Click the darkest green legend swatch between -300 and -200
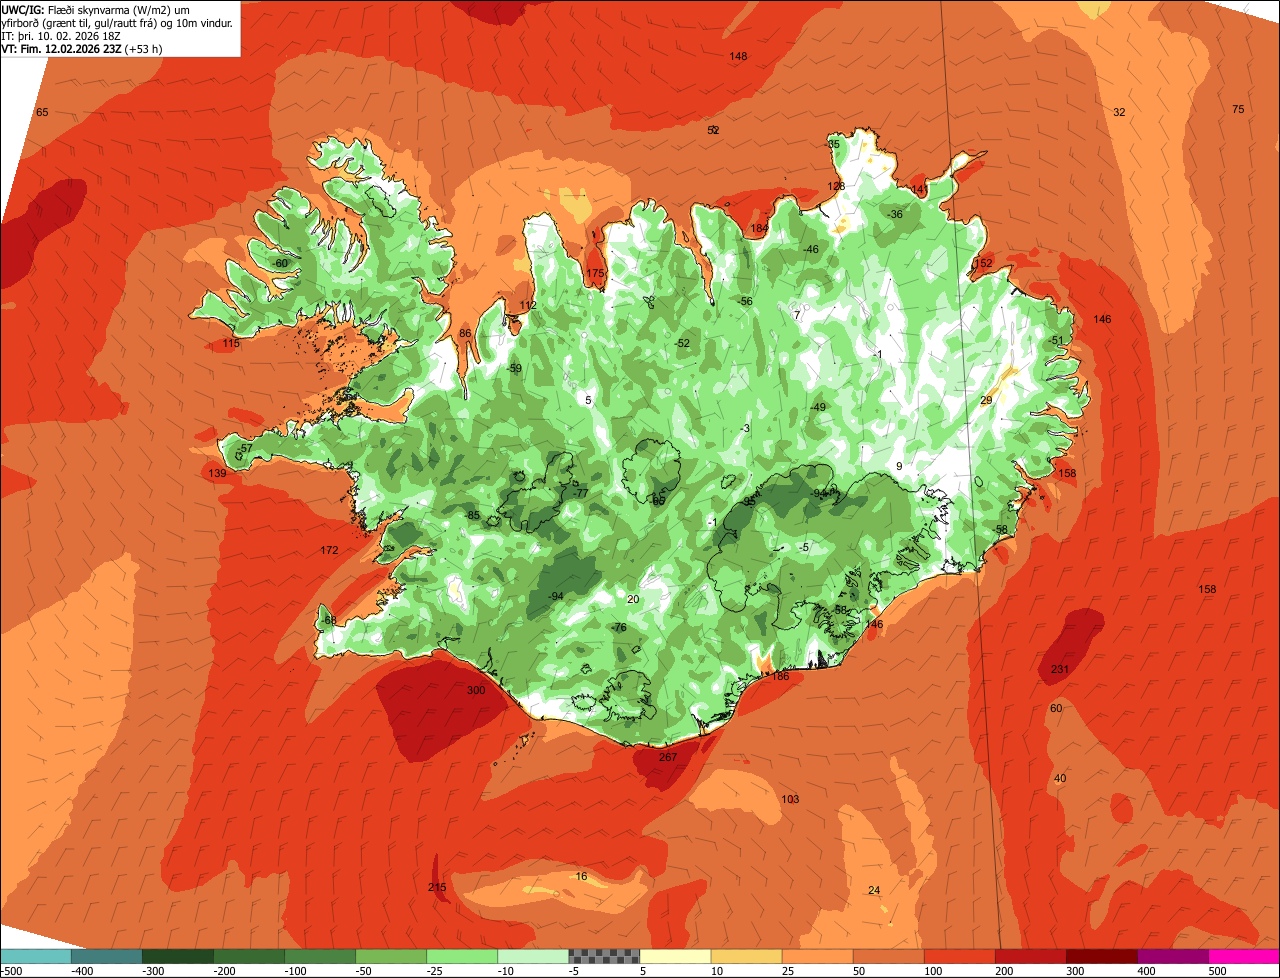Viewport: 1280px width, 978px height. (x=177, y=956)
